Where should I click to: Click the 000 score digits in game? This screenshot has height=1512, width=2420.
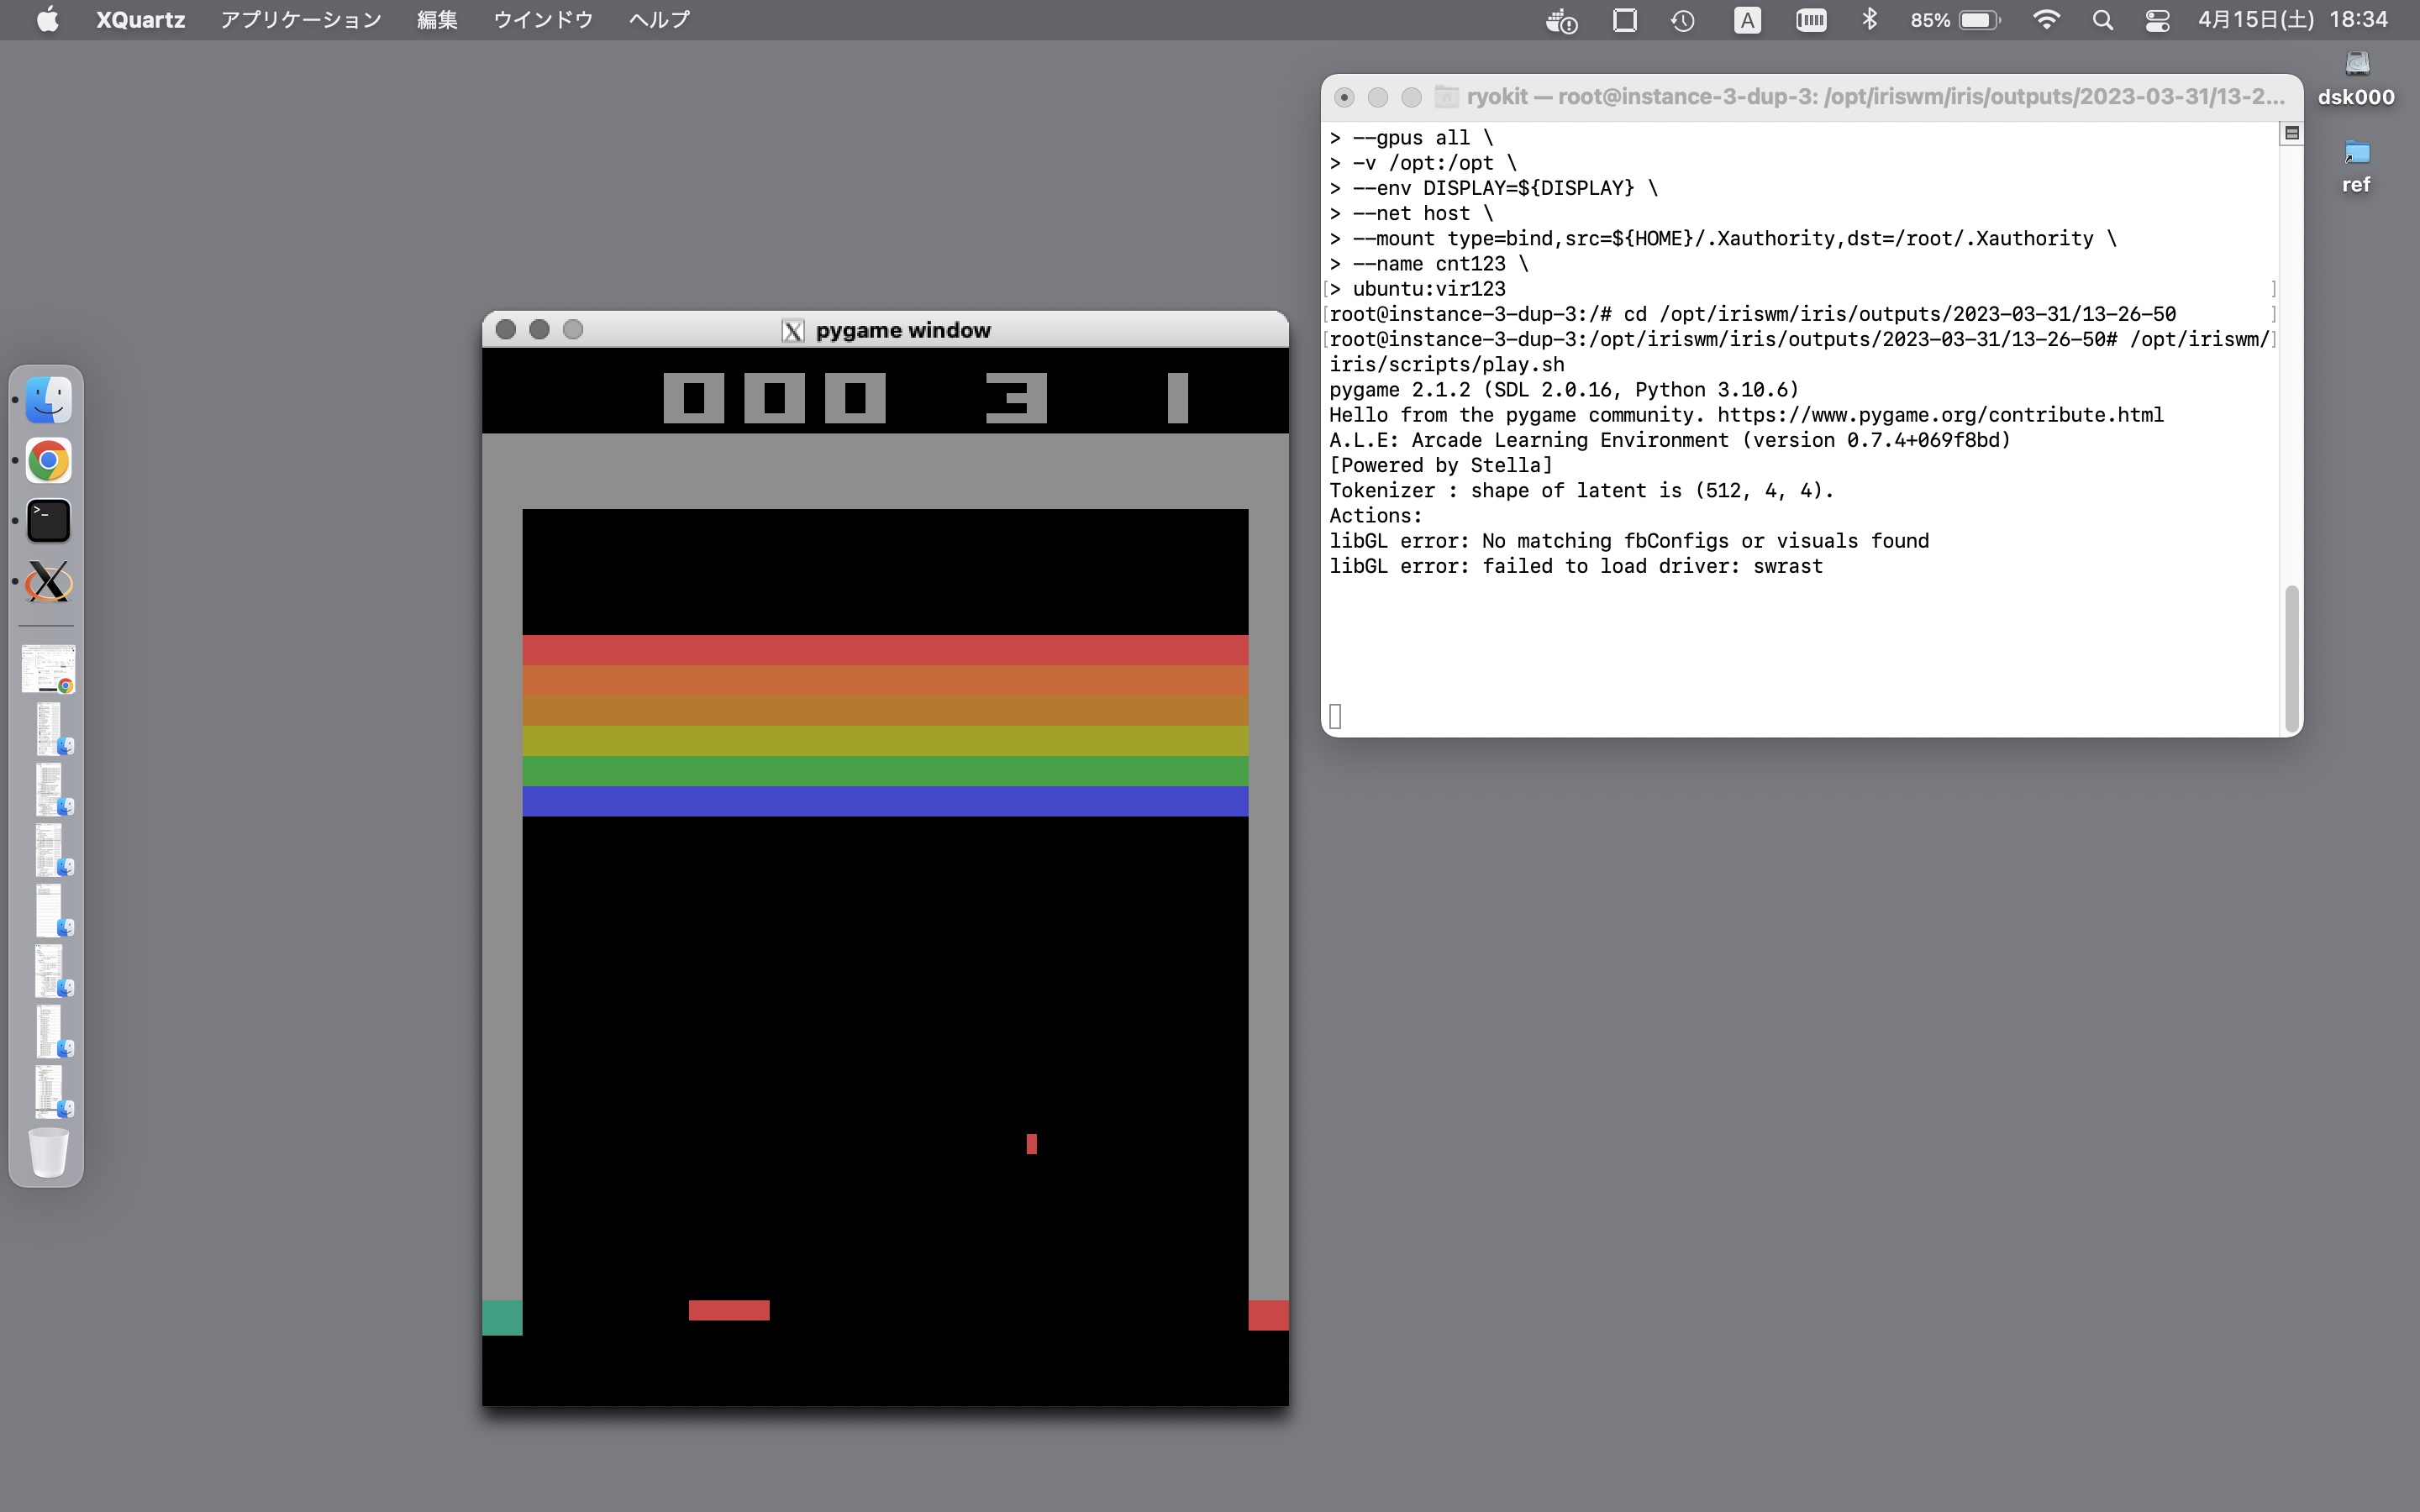pyautogui.click(x=775, y=398)
